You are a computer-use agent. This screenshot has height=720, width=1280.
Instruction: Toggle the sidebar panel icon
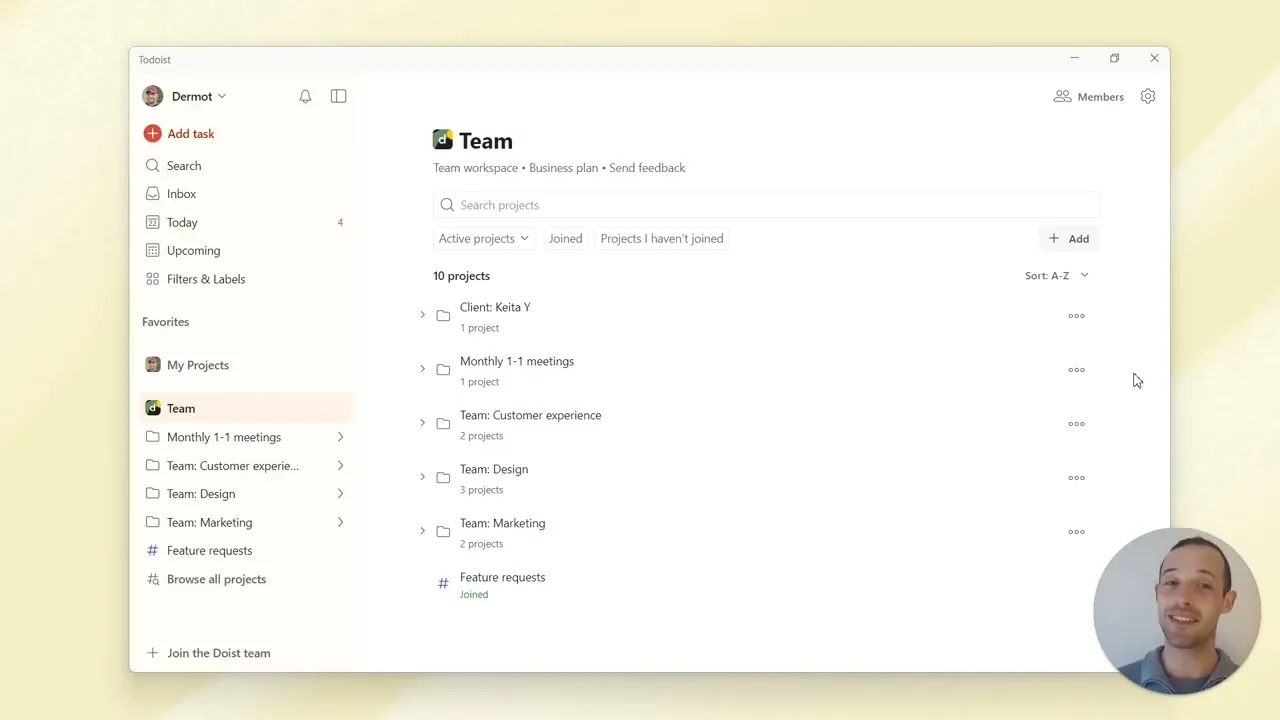click(x=338, y=97)
